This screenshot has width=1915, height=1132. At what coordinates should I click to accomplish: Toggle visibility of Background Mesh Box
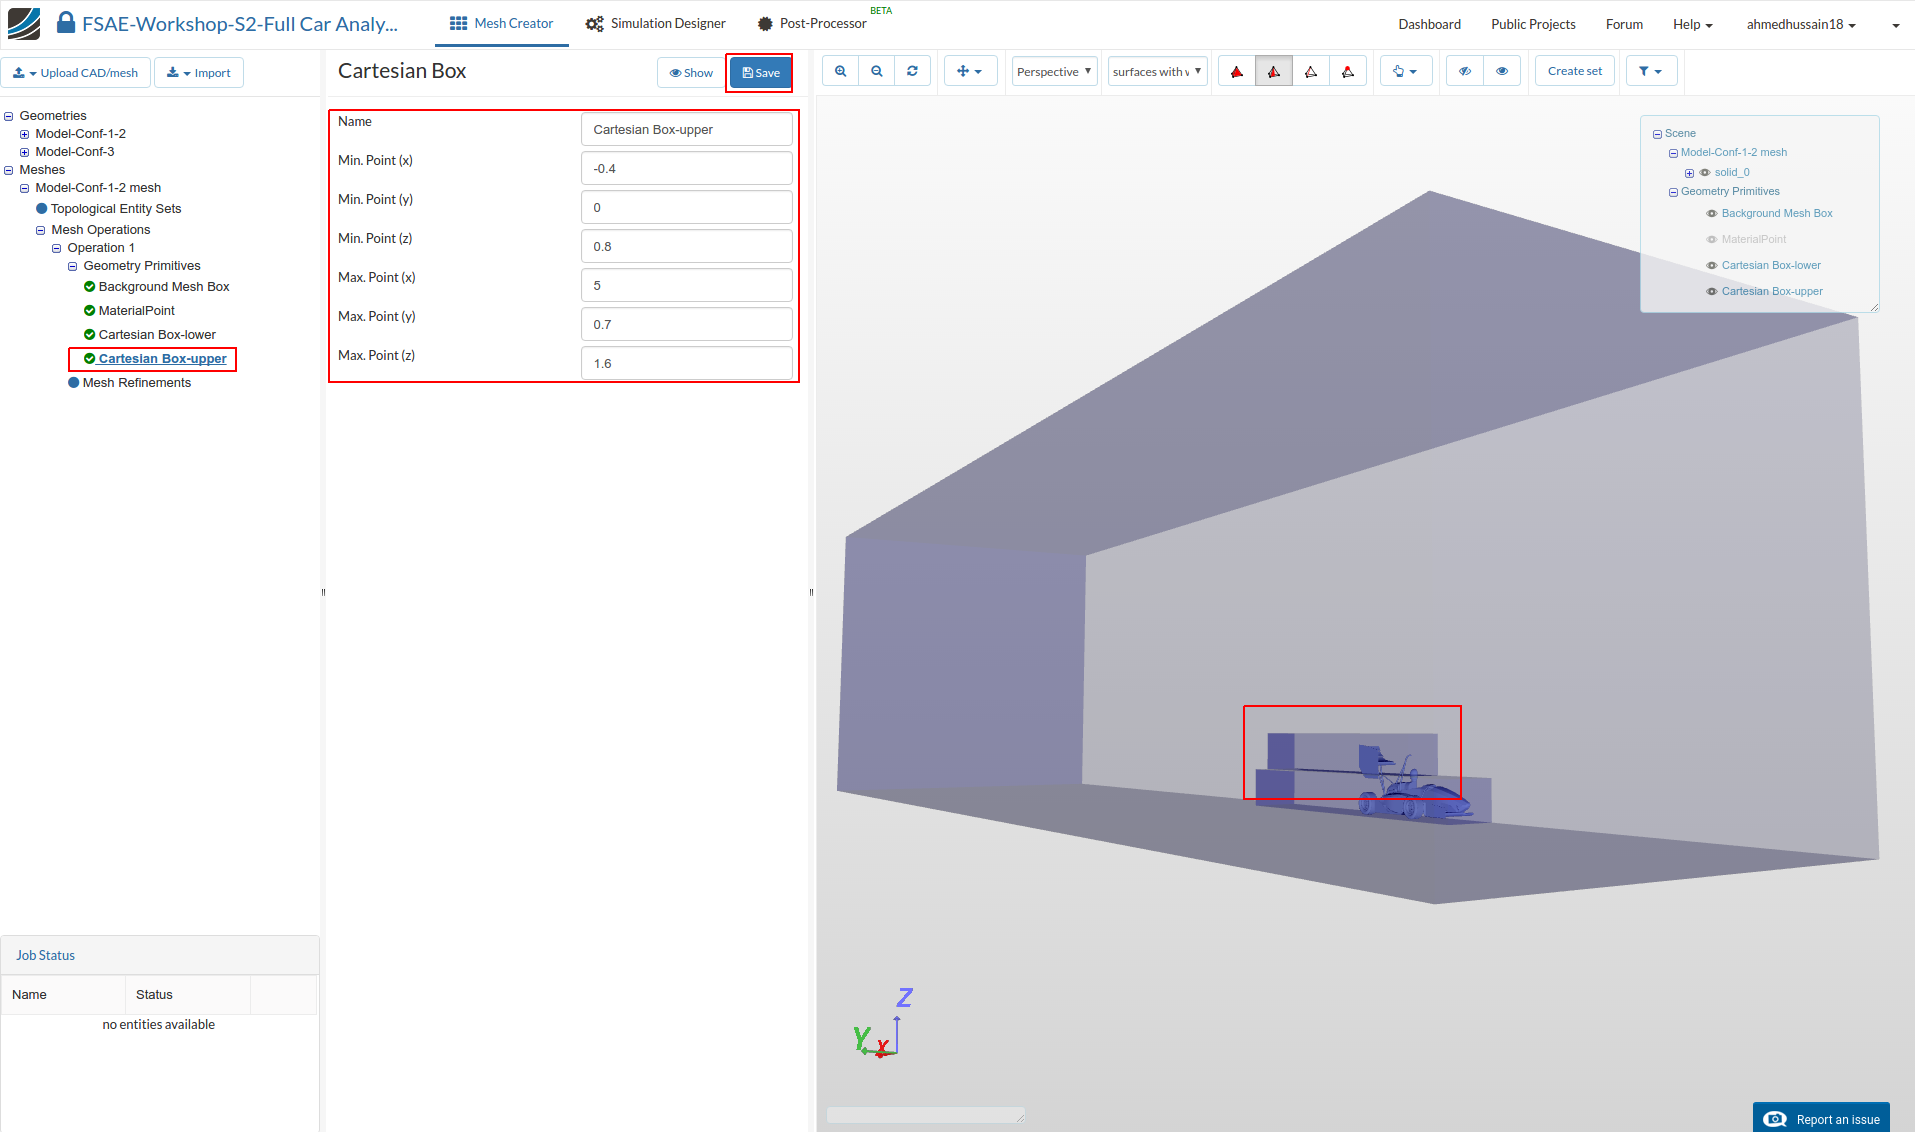1711,214
